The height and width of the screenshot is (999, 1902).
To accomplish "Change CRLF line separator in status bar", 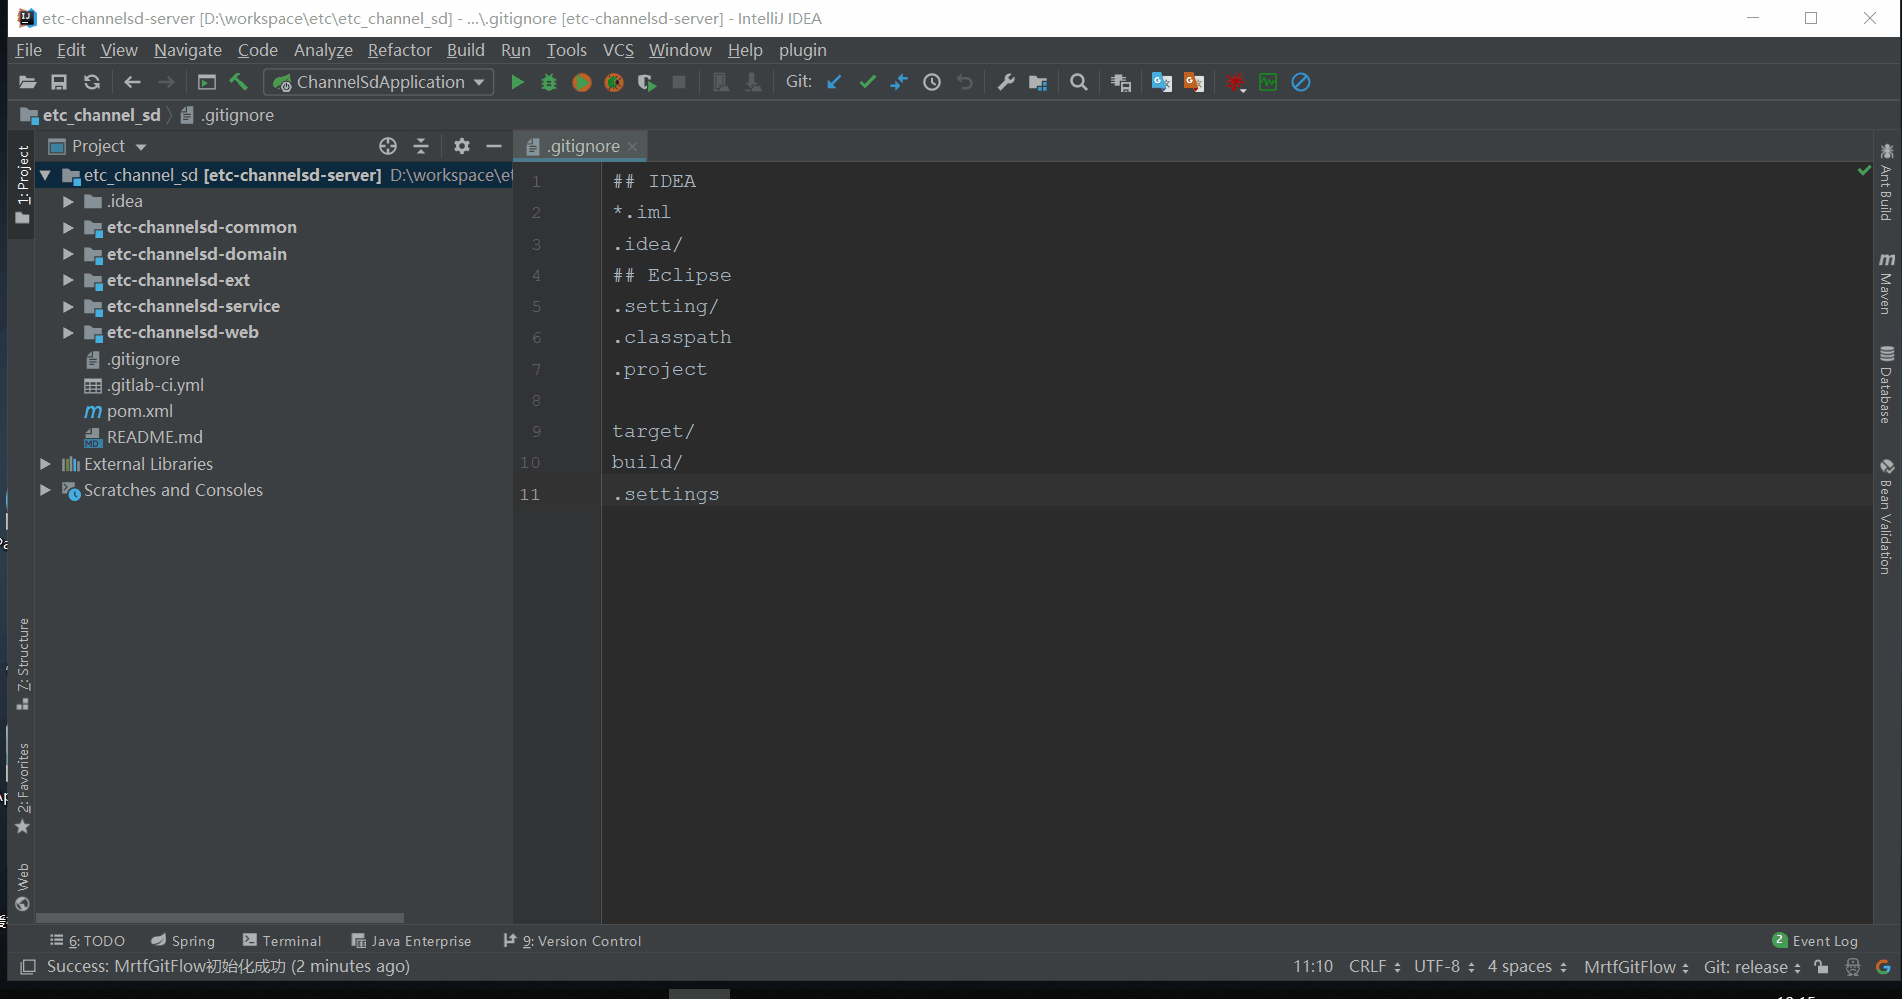I will coord(1374,967).
